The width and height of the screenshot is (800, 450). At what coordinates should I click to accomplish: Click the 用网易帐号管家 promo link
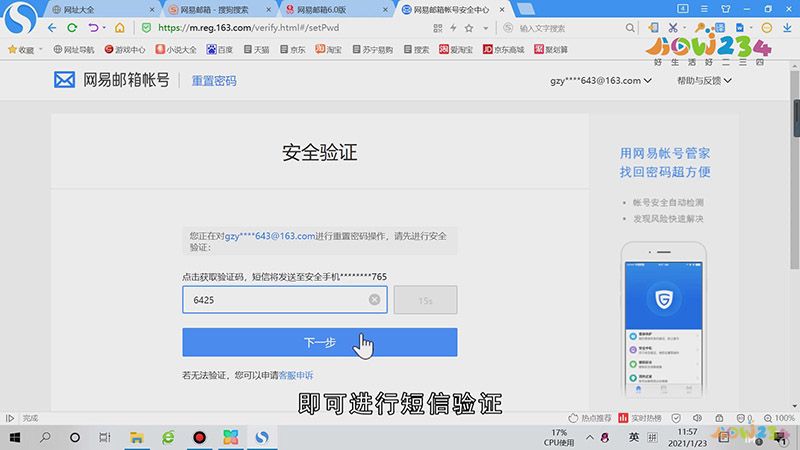tap(665, 153)
